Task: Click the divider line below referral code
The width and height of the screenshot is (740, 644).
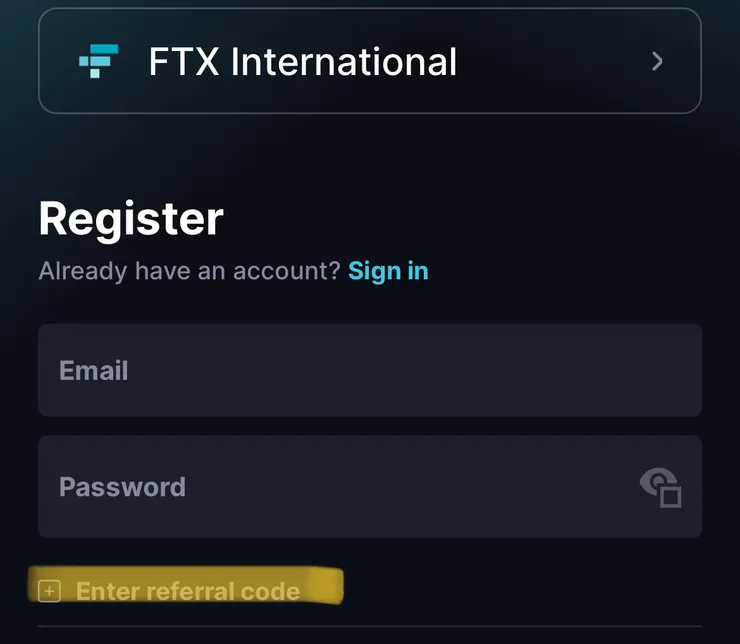Action: 369,628
